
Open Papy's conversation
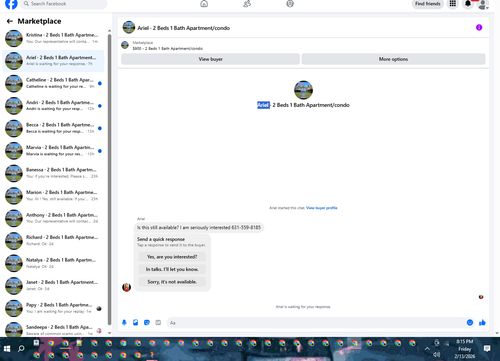tap(53, 308)
